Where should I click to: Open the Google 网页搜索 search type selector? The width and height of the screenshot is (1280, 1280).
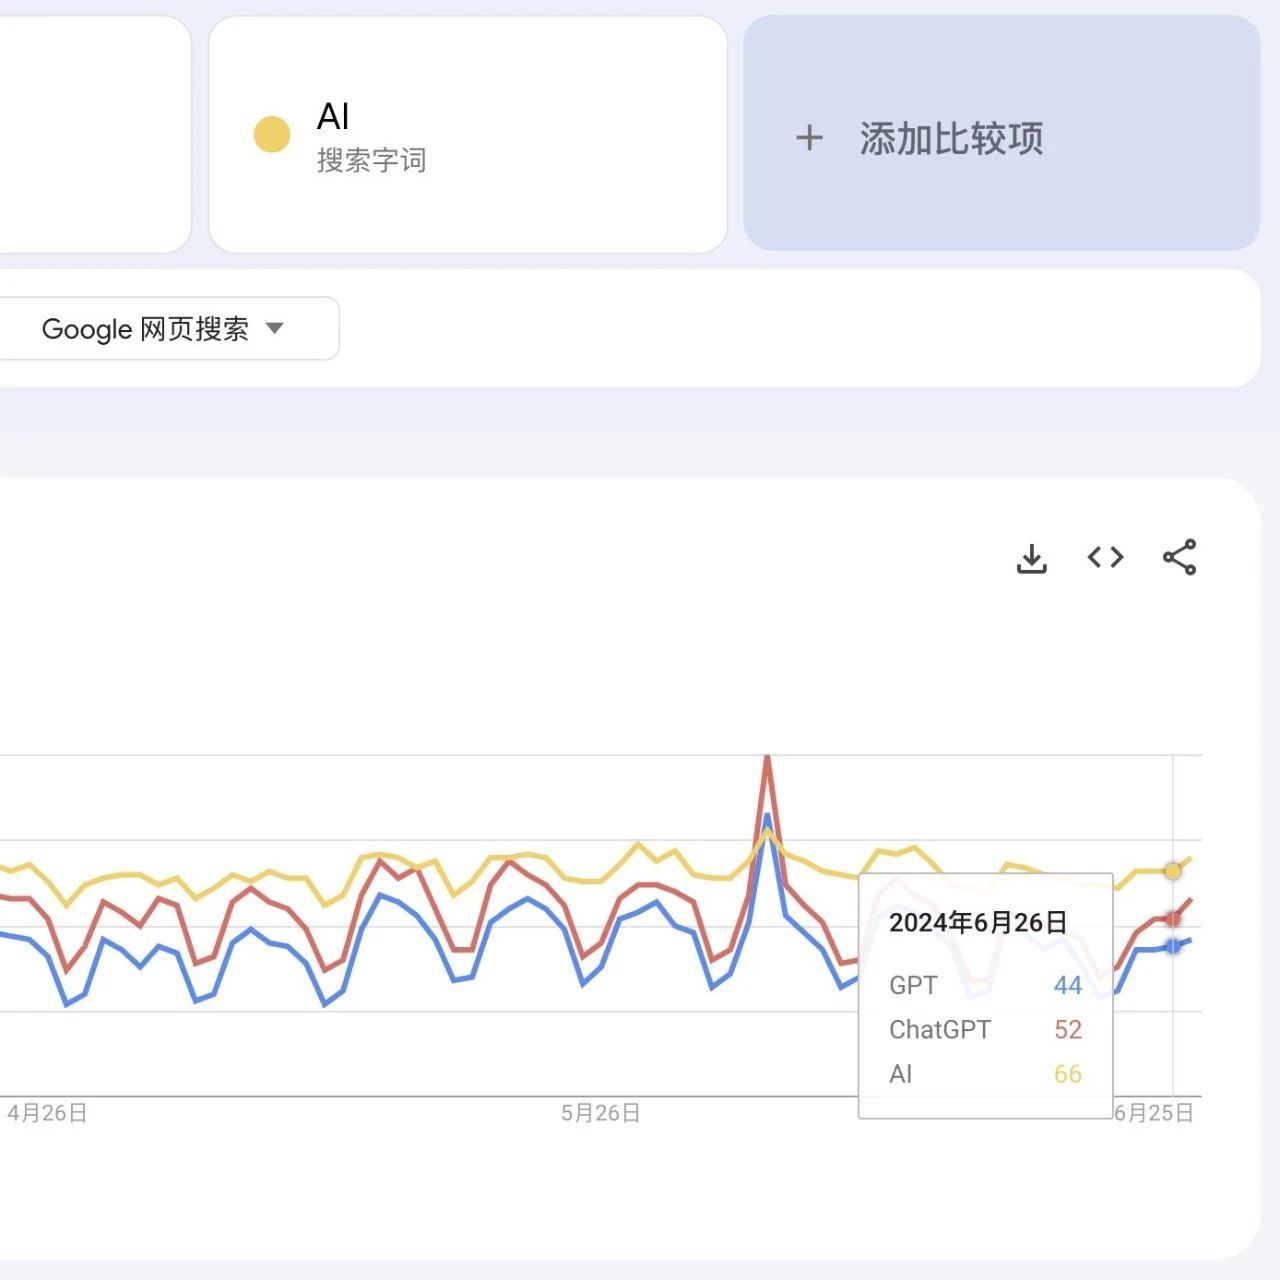click(x=145, y=329)
